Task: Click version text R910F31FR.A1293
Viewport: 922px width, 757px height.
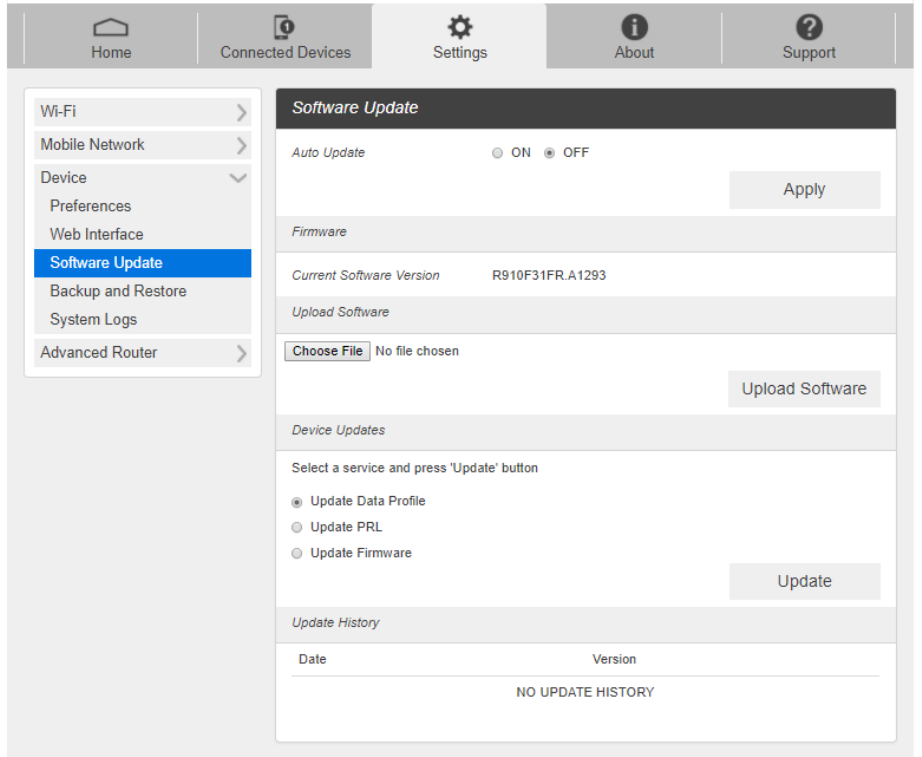Action: (549, 275)
